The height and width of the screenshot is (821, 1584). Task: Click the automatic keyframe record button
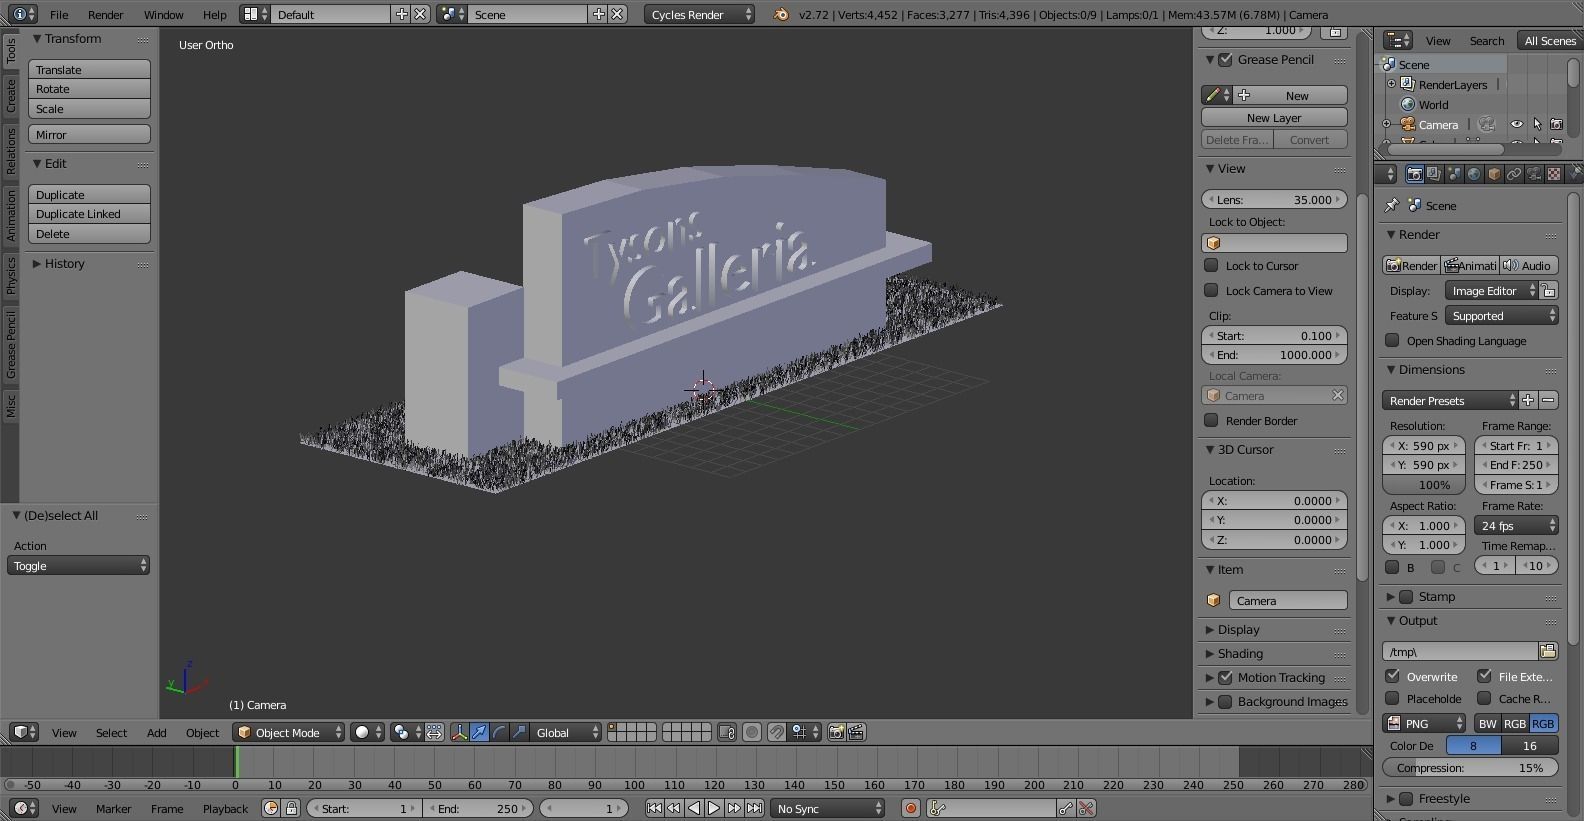911,808
